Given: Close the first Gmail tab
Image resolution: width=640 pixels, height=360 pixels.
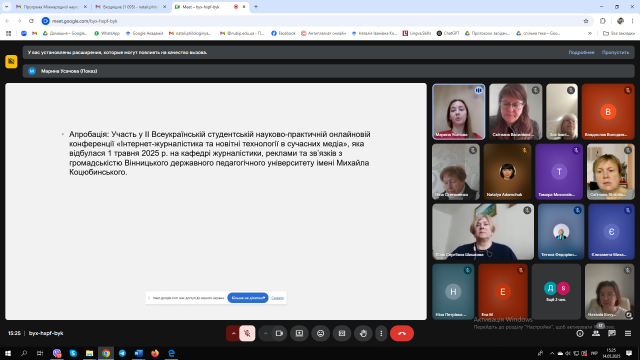Looking at the screenshot, I should click(x=85, y=7).
